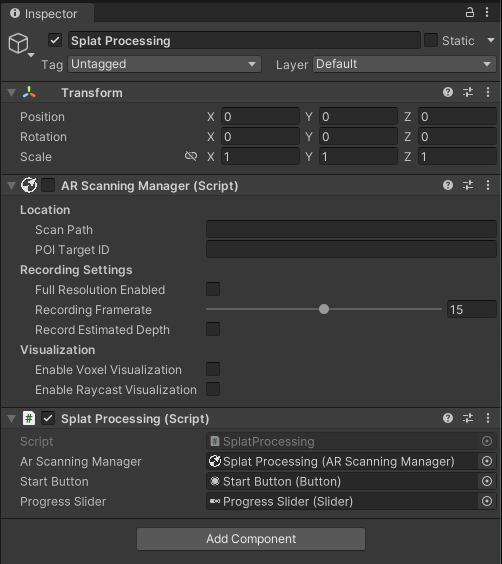502x564 pixels.
Task: Select the Inspector tab
Action: coord(47,13)
